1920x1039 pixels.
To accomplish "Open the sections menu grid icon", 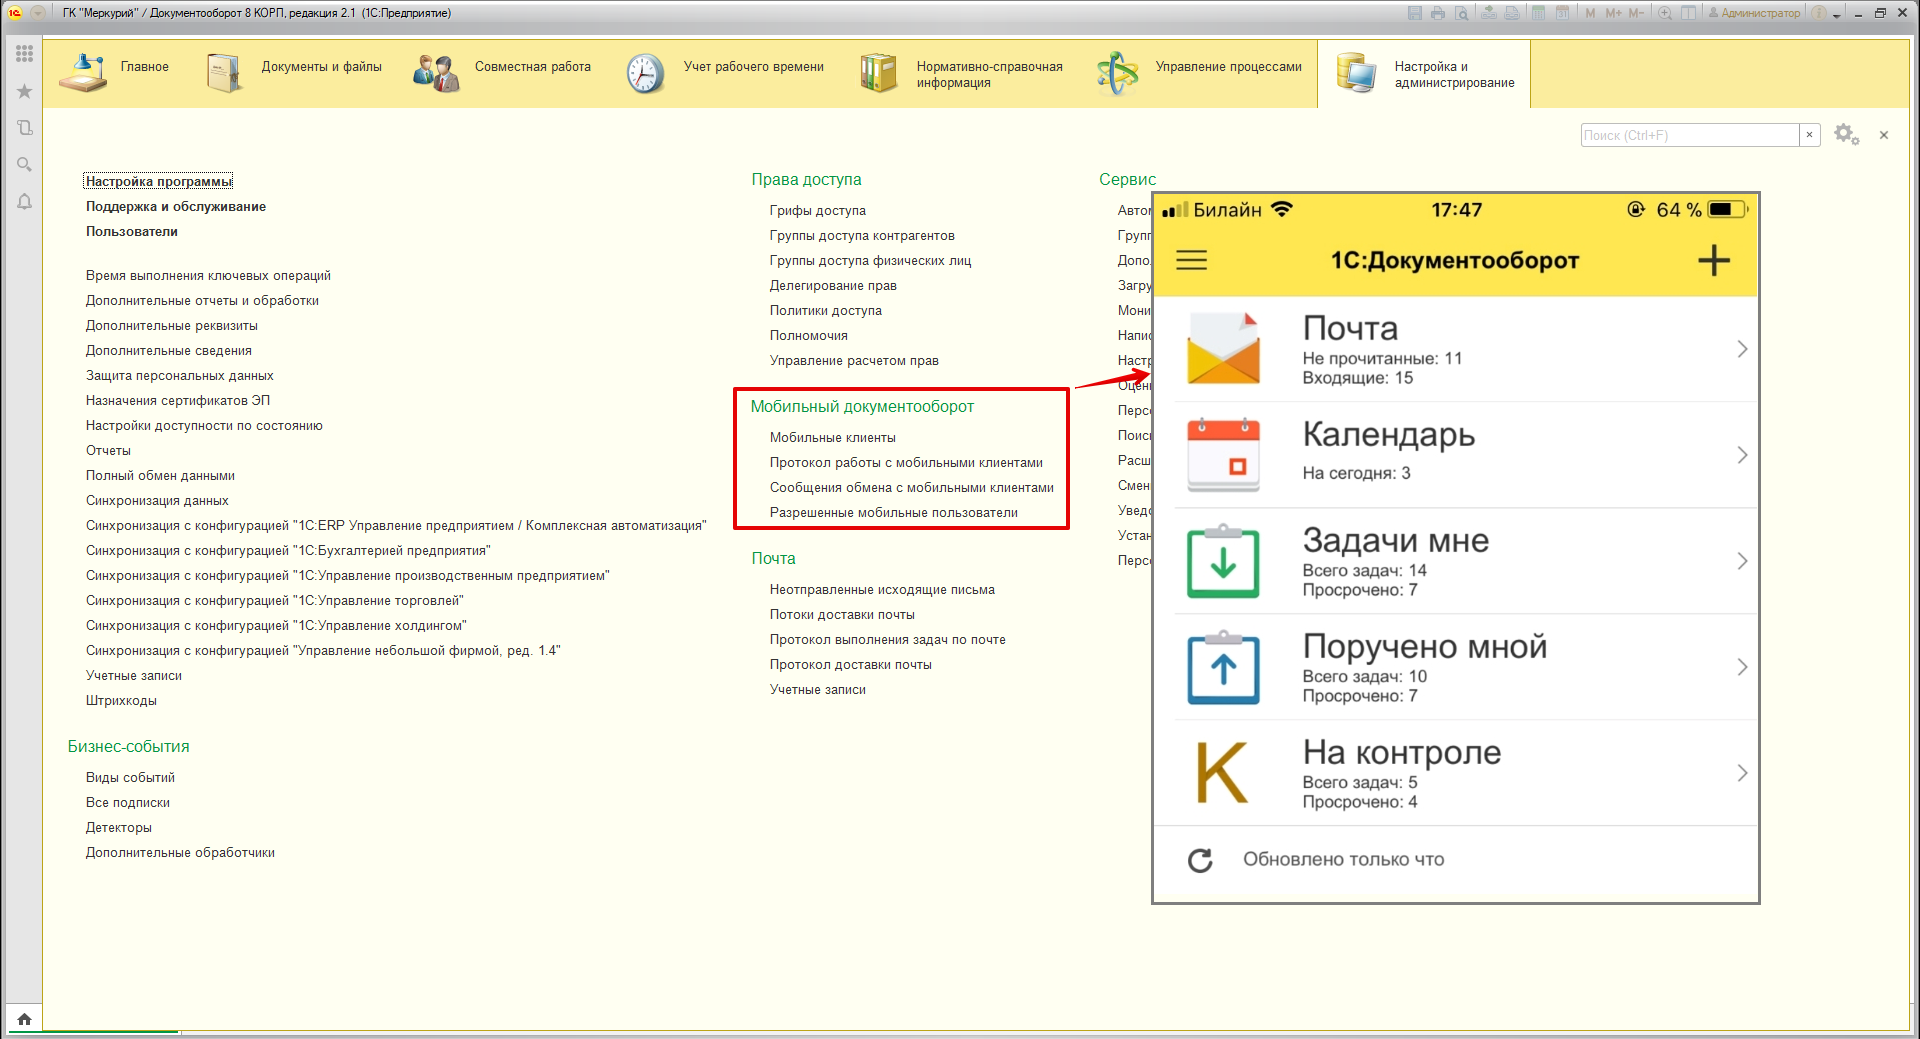I will (x=25, y=54).
